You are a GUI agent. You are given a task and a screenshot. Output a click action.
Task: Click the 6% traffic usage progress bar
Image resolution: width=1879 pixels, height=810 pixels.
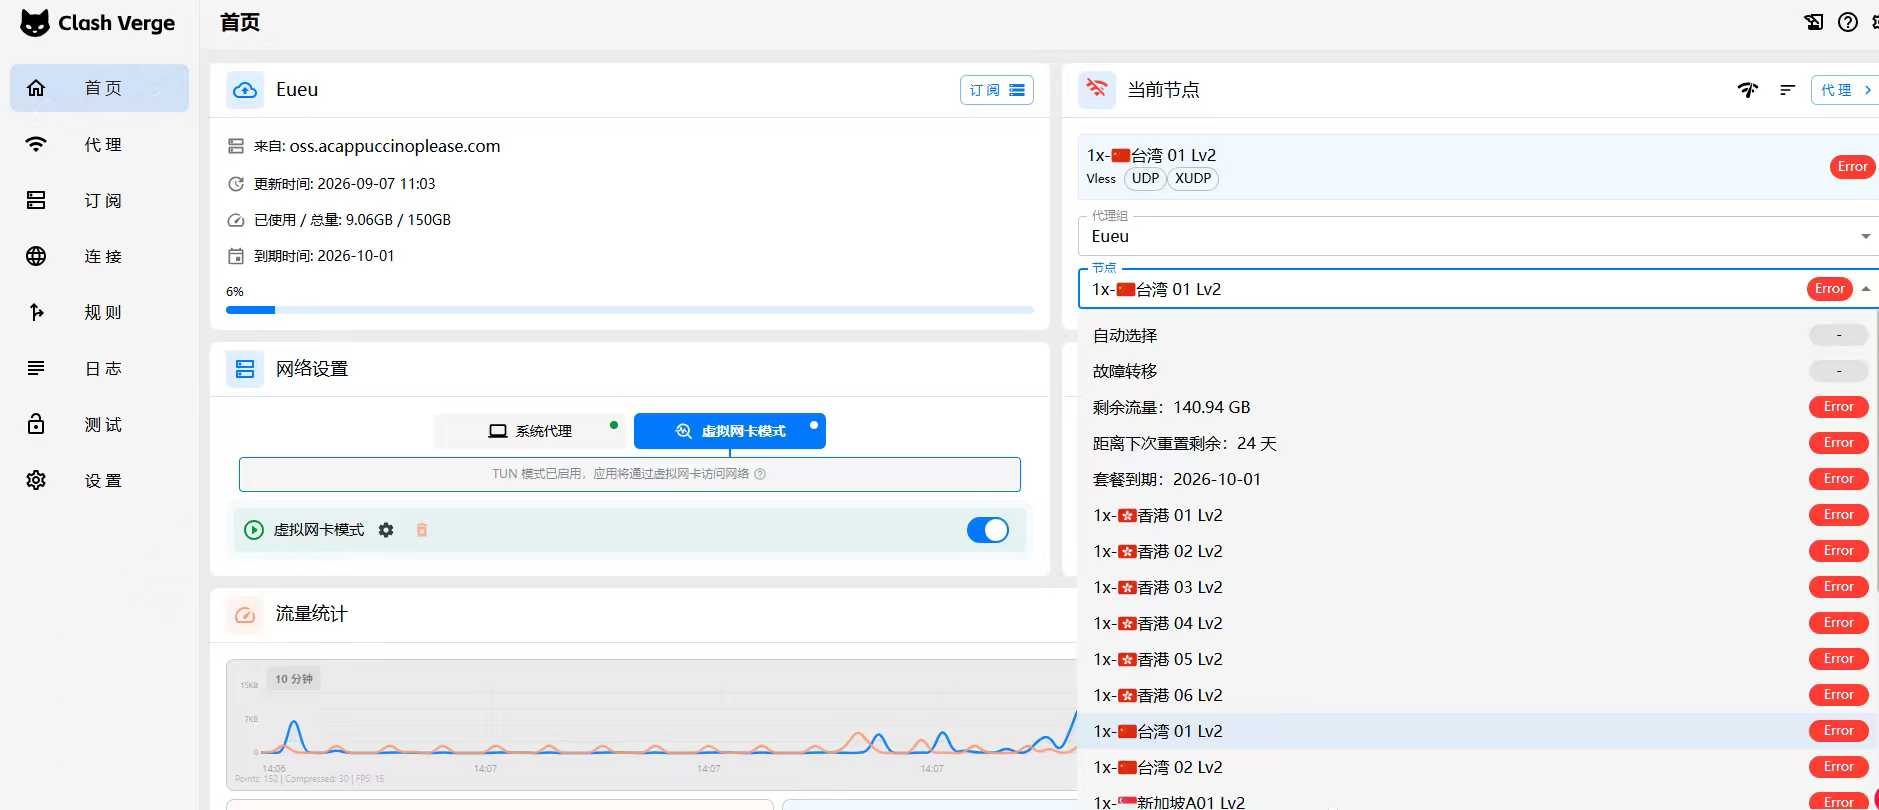coord(630,310)
